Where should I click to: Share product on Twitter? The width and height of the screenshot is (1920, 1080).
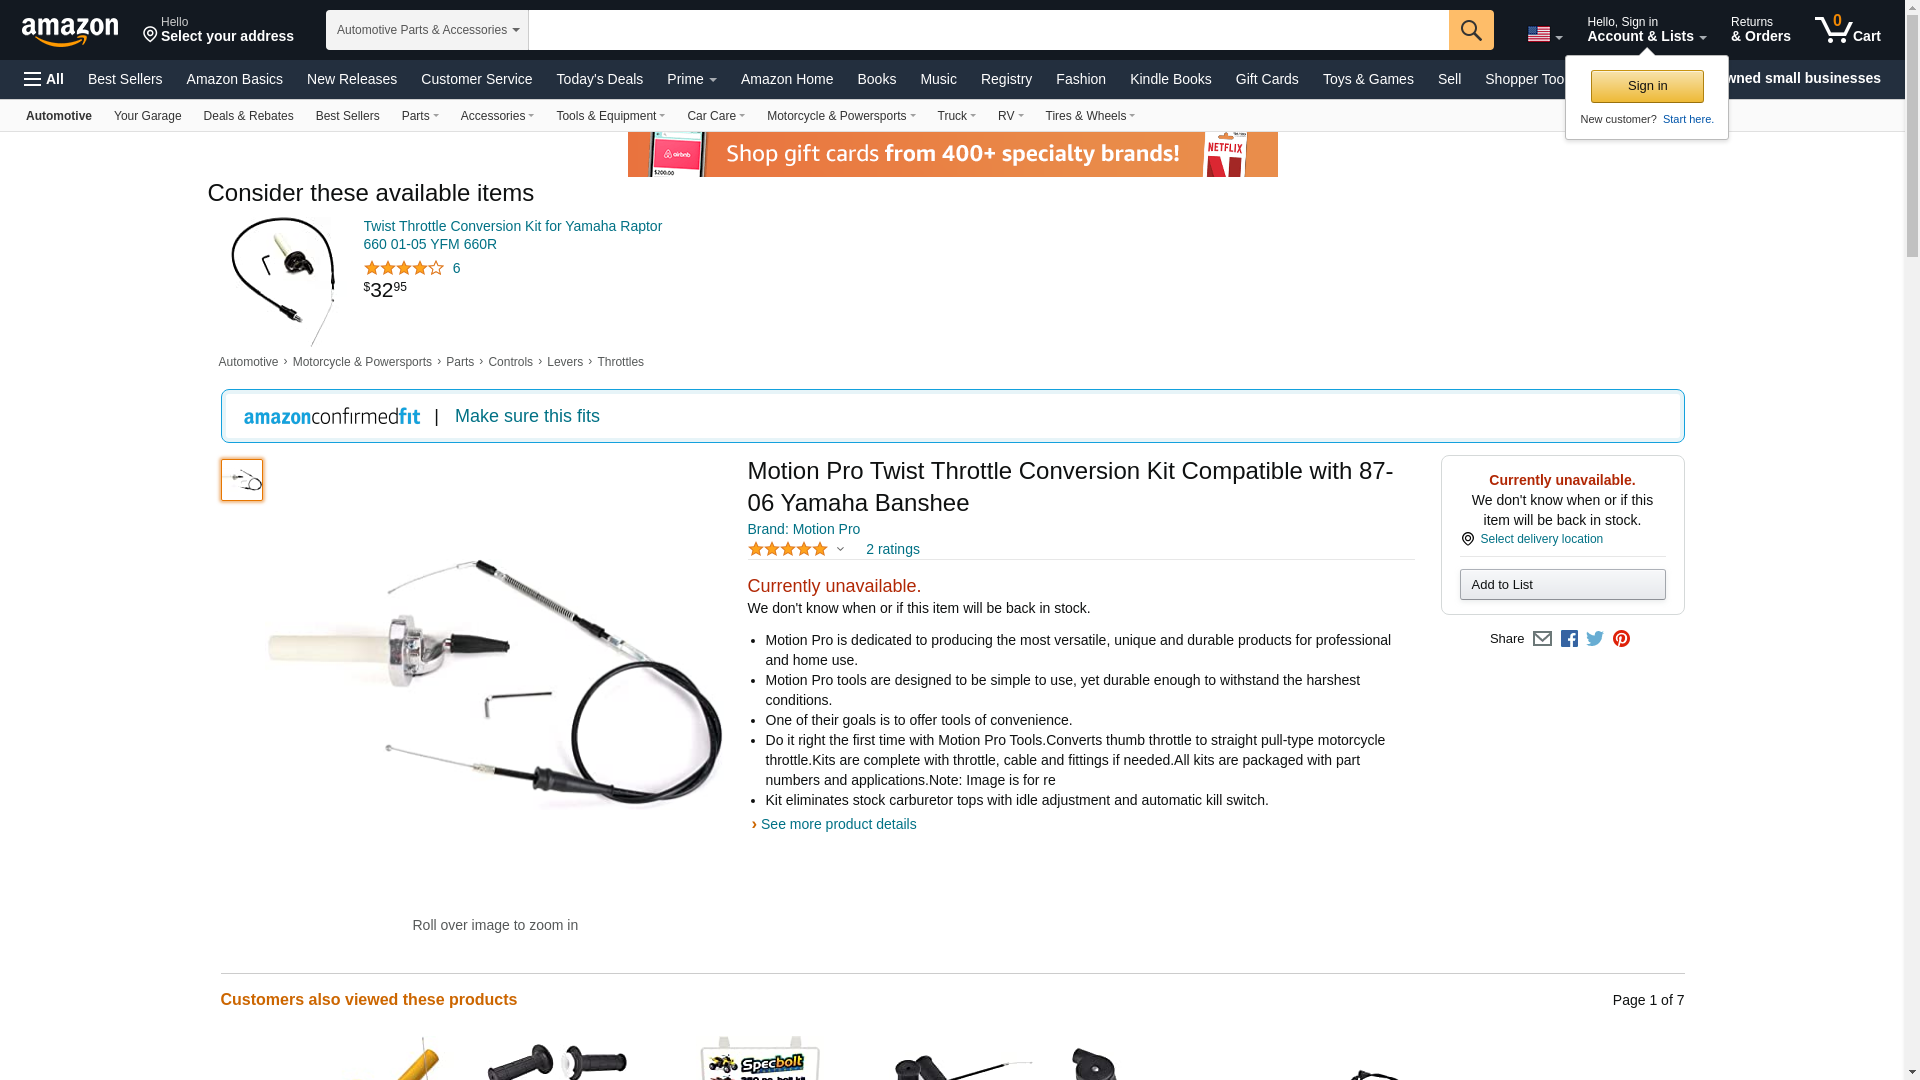click(x=1595, y=639)
